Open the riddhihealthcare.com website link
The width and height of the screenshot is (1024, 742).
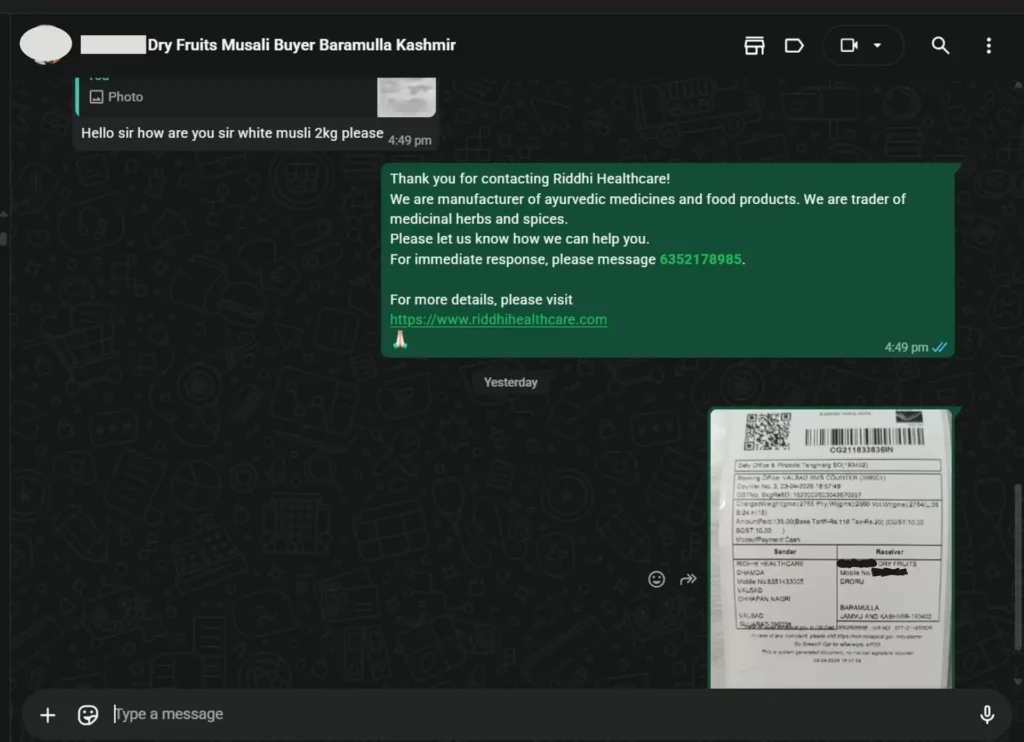[498, 320]
